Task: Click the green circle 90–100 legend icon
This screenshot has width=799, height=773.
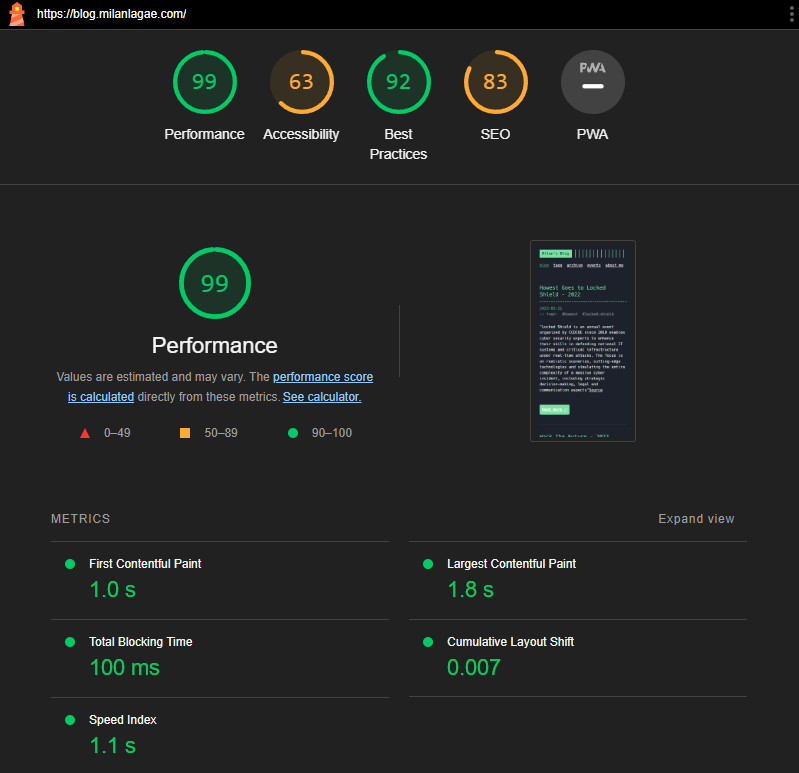Action: 293,433
